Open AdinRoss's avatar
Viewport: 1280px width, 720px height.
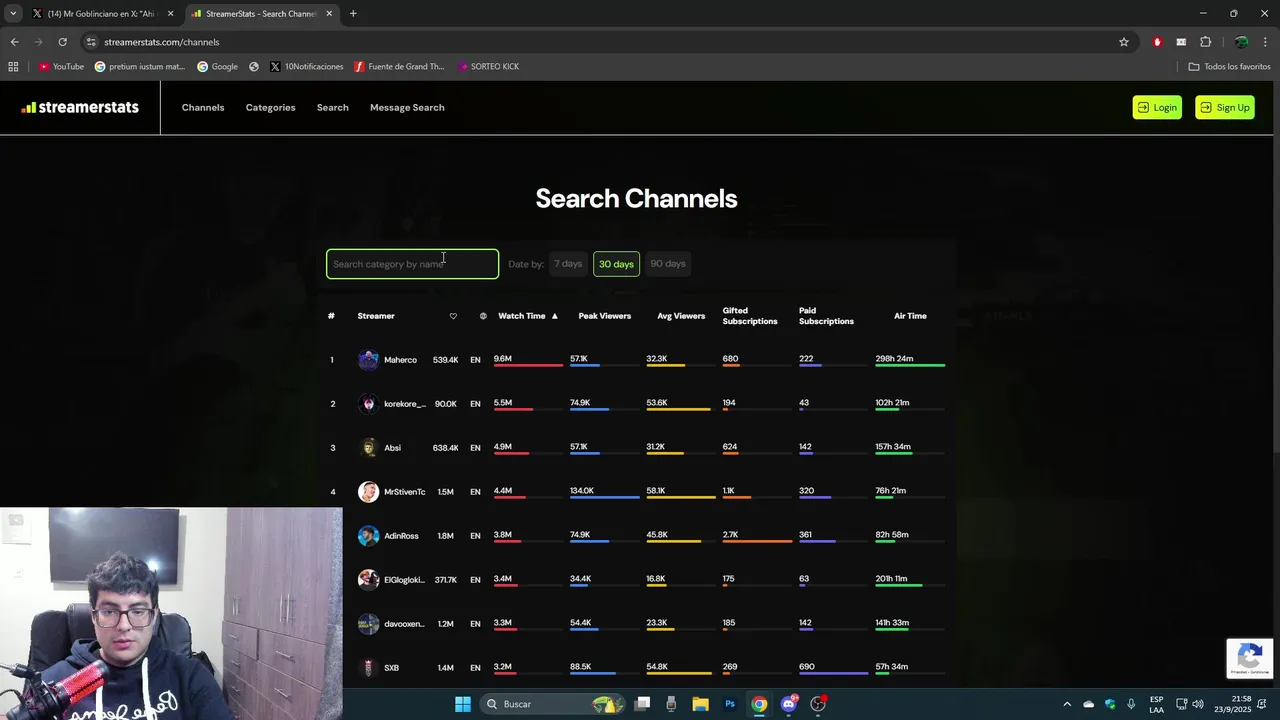coord(369,536)
